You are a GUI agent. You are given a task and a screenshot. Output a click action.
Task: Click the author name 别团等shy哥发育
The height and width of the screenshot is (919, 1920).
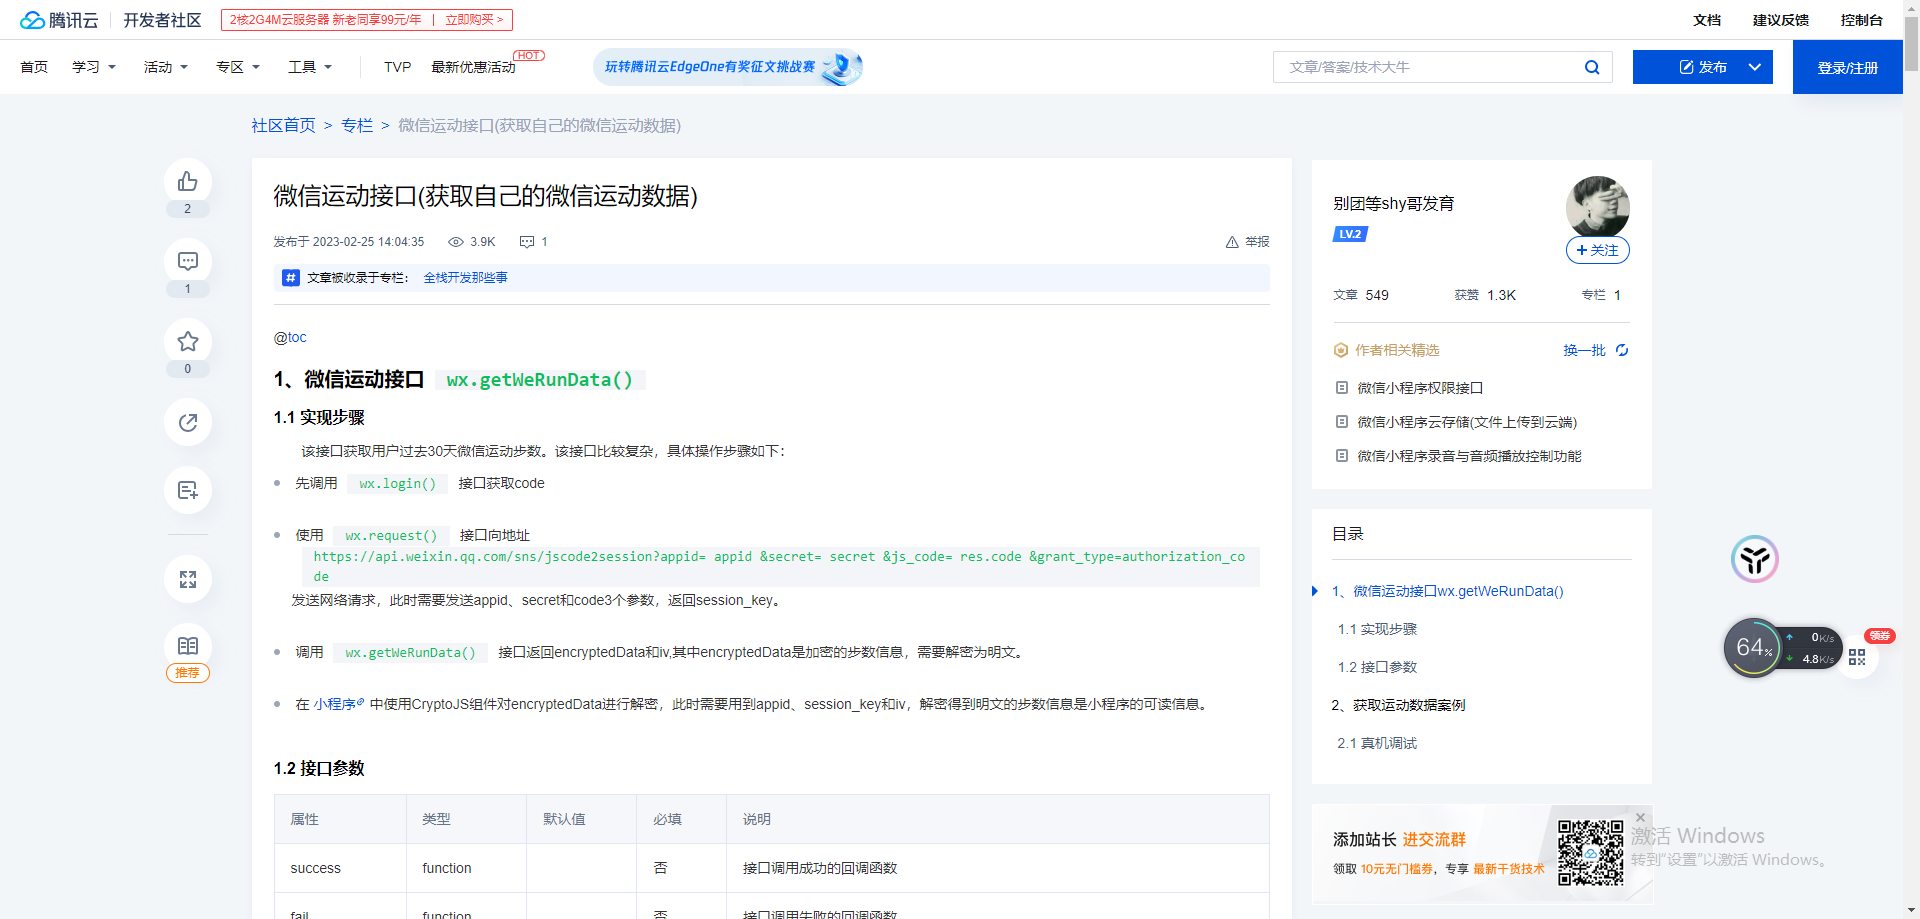1393,204
